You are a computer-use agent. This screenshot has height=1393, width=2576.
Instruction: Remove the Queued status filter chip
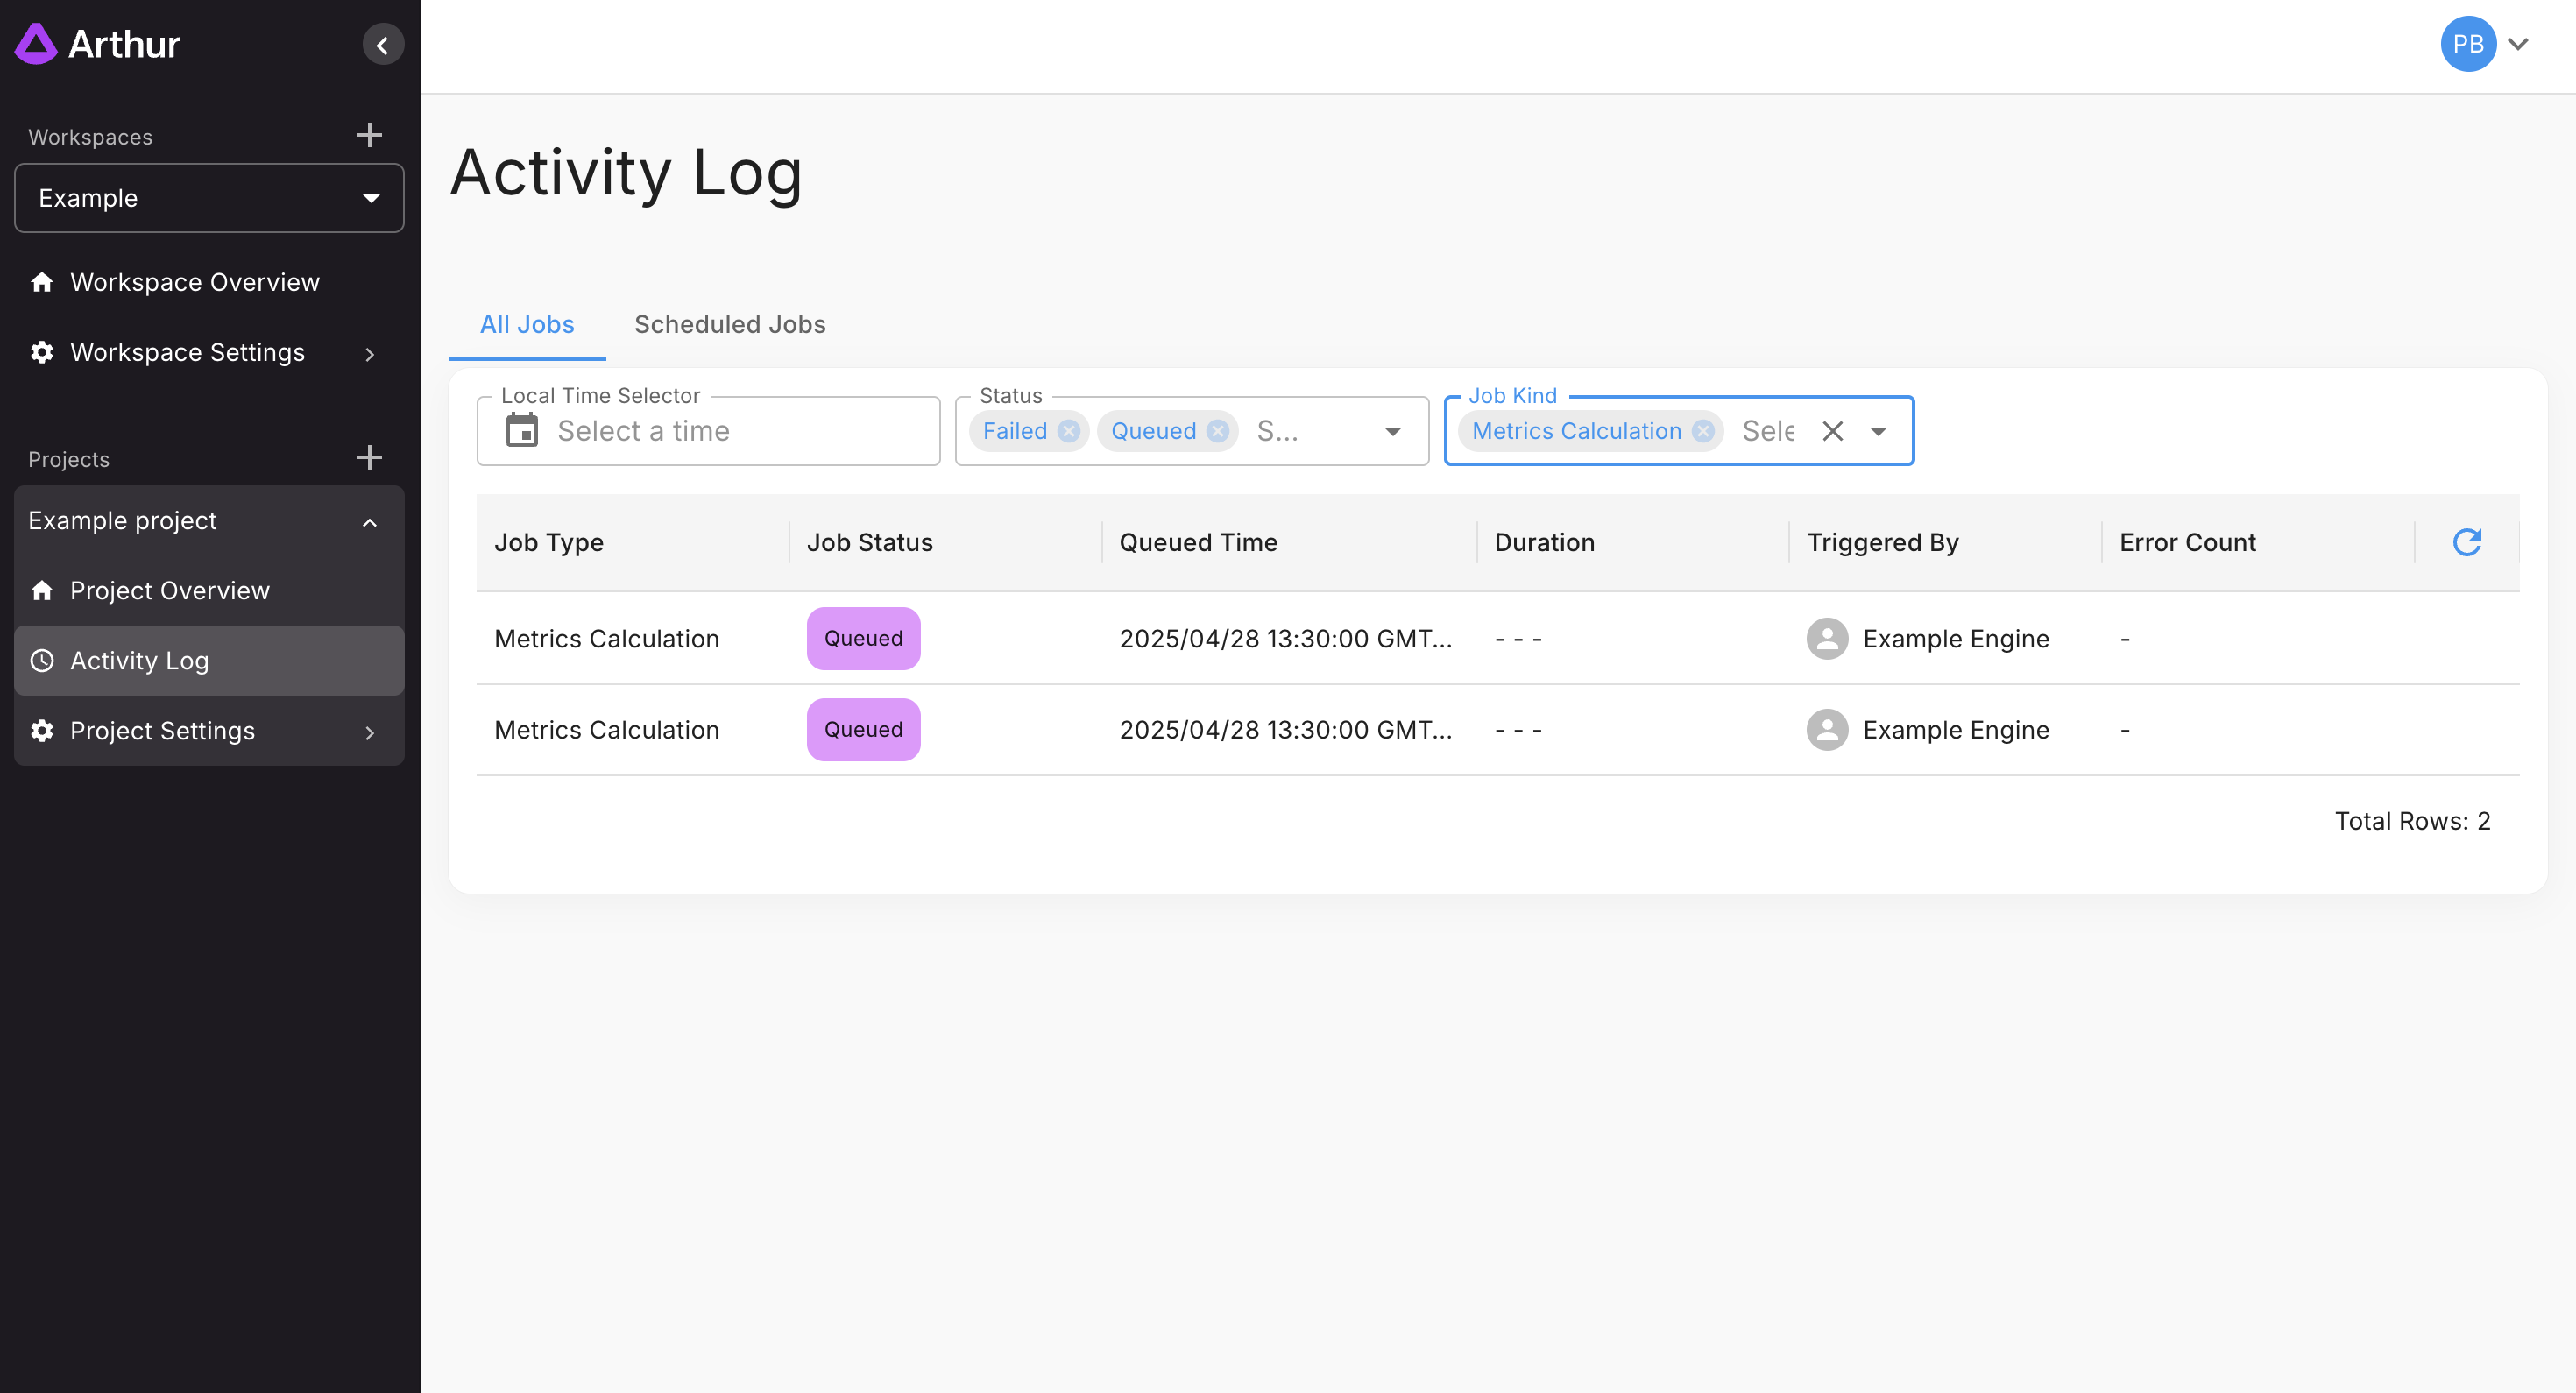(x=1217, y=431)
